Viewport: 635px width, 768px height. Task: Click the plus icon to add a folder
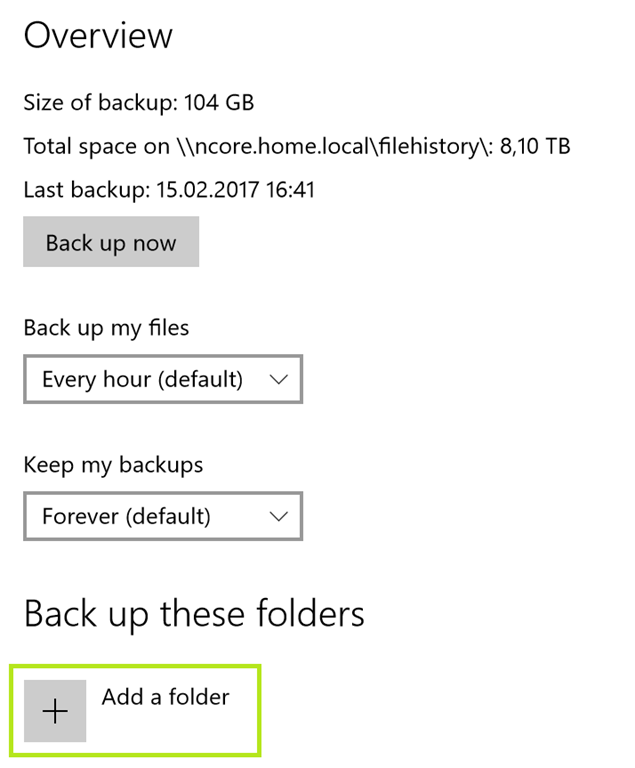pyautogui.click(x=55, y=711)
